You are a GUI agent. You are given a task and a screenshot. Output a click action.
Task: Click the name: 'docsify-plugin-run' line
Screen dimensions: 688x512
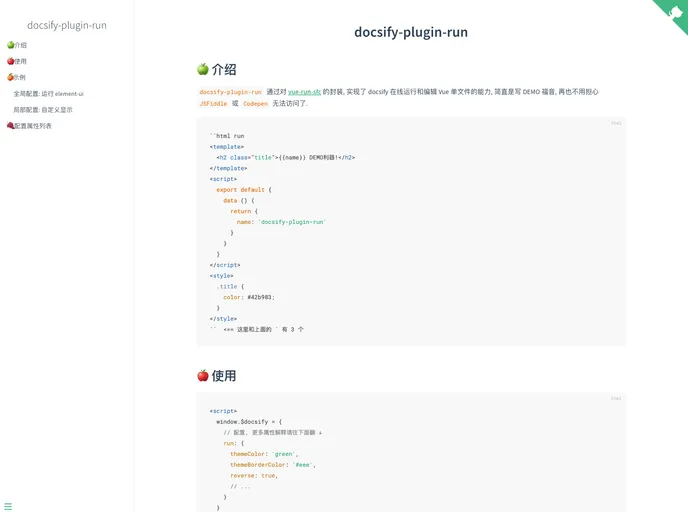(281, 222)
